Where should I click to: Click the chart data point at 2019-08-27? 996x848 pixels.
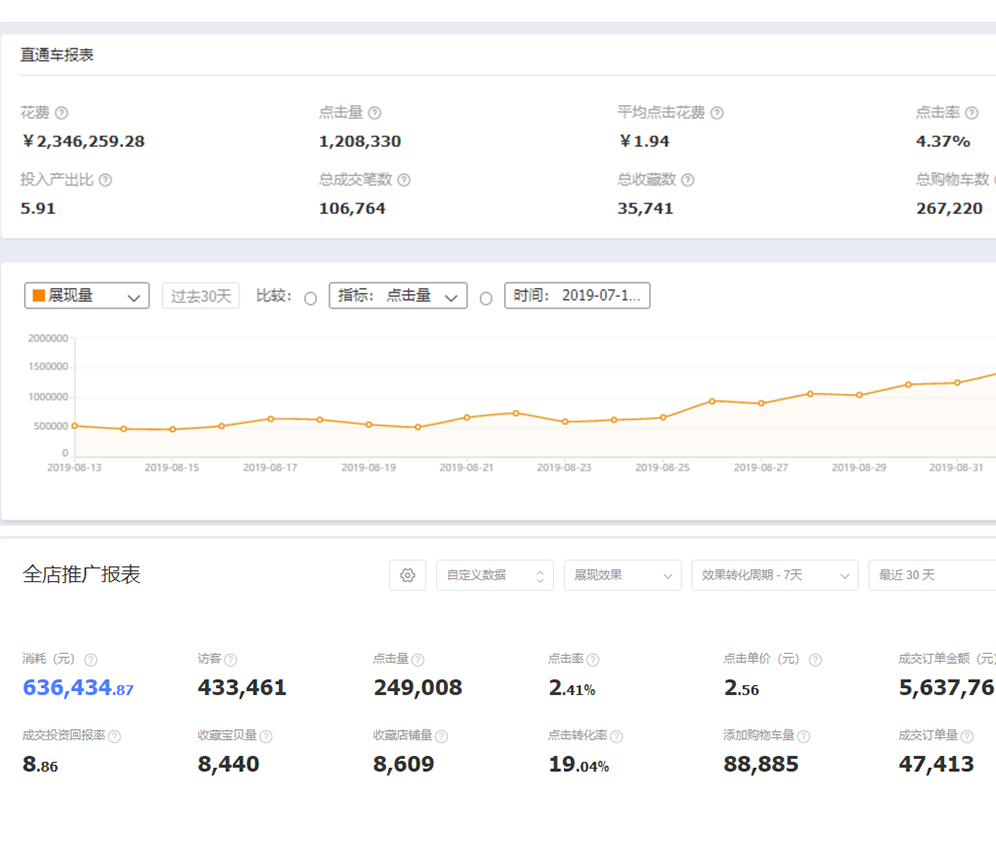tap(761, 403)
